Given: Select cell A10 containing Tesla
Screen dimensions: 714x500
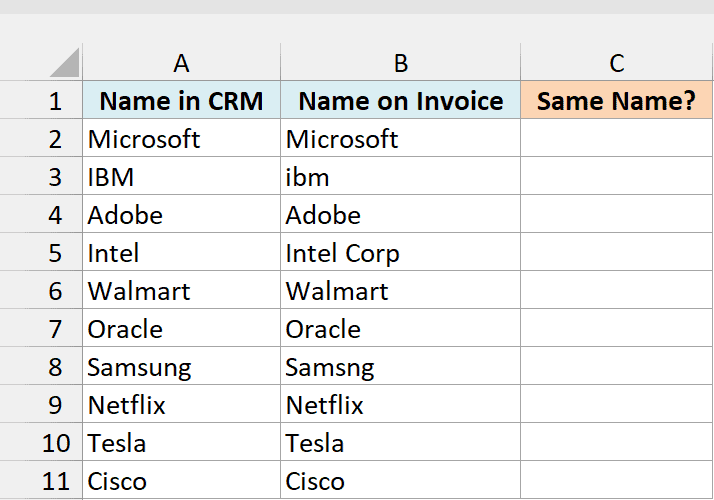Looking at the screenshot, I should (182, 443).
